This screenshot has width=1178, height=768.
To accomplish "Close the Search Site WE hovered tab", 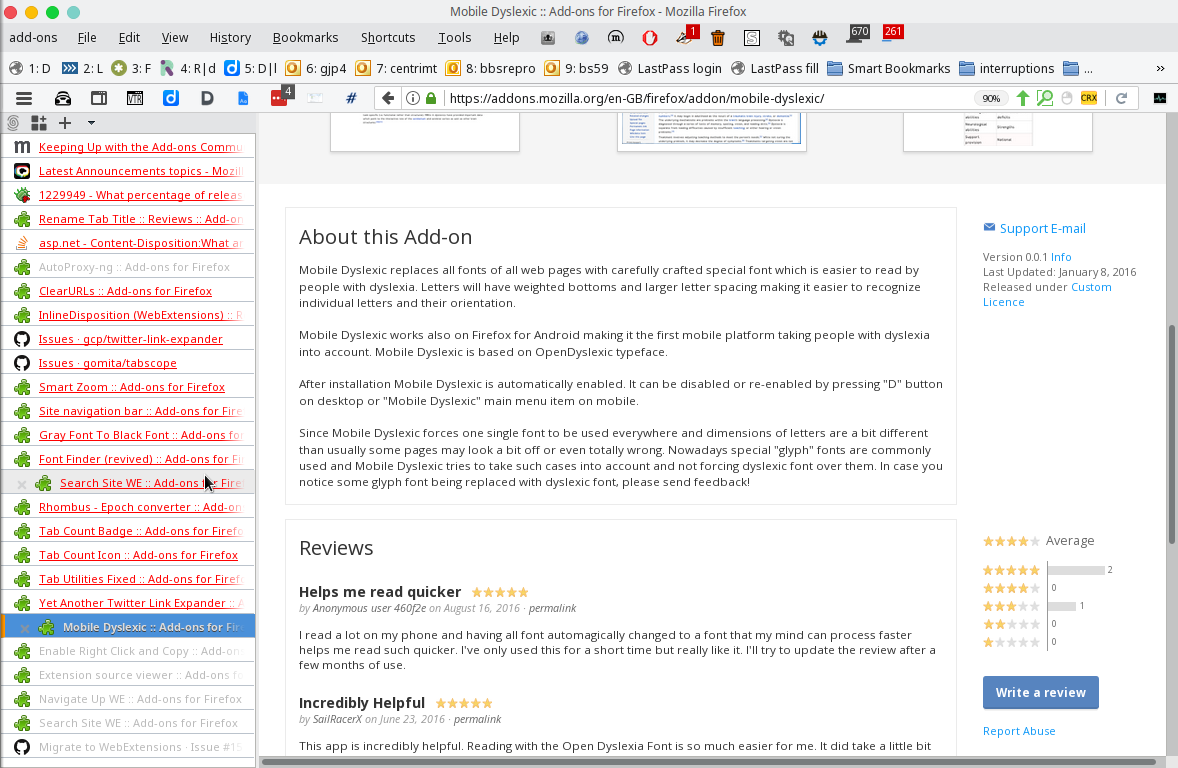I will (x=22, y=484).
